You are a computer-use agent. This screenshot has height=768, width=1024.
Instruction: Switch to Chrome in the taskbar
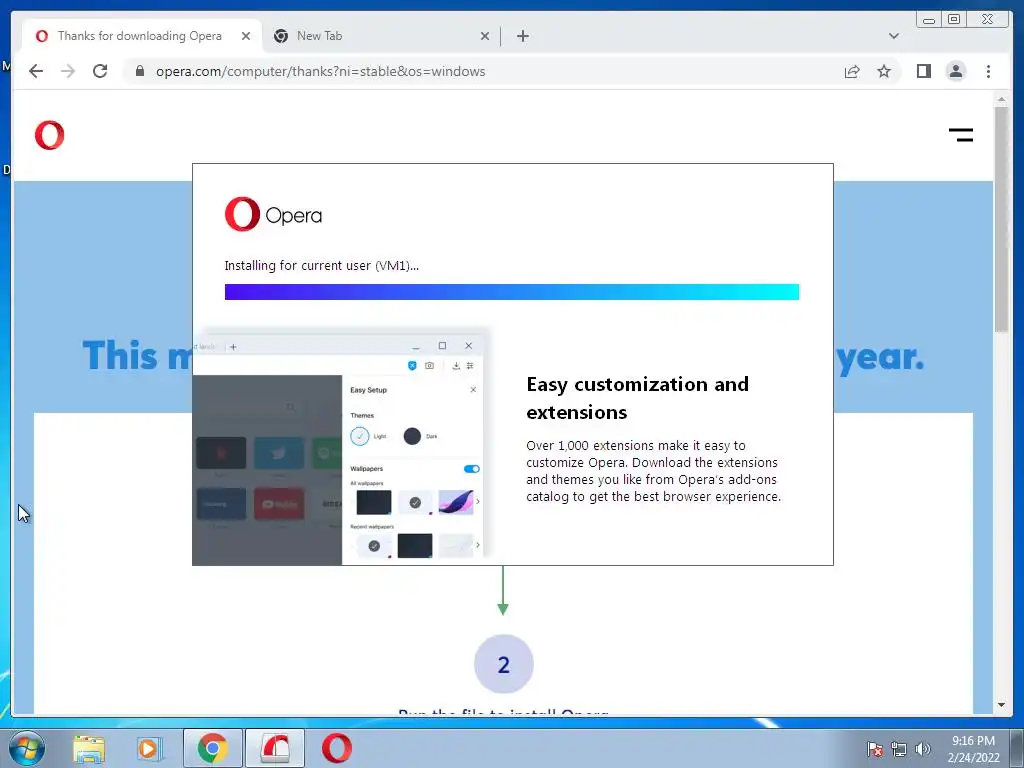(212, 748)
